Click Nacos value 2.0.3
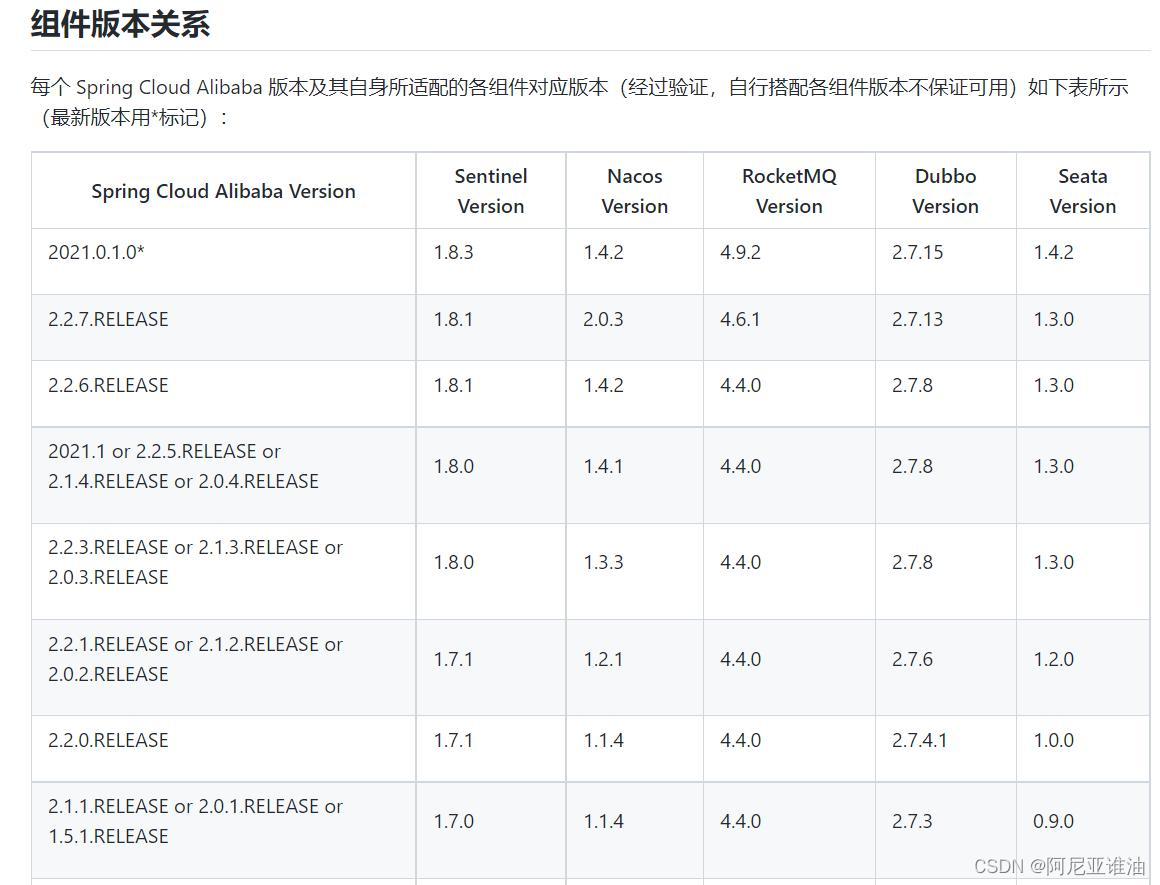This screenshot has width=1160, height=885. click(603, 319)
